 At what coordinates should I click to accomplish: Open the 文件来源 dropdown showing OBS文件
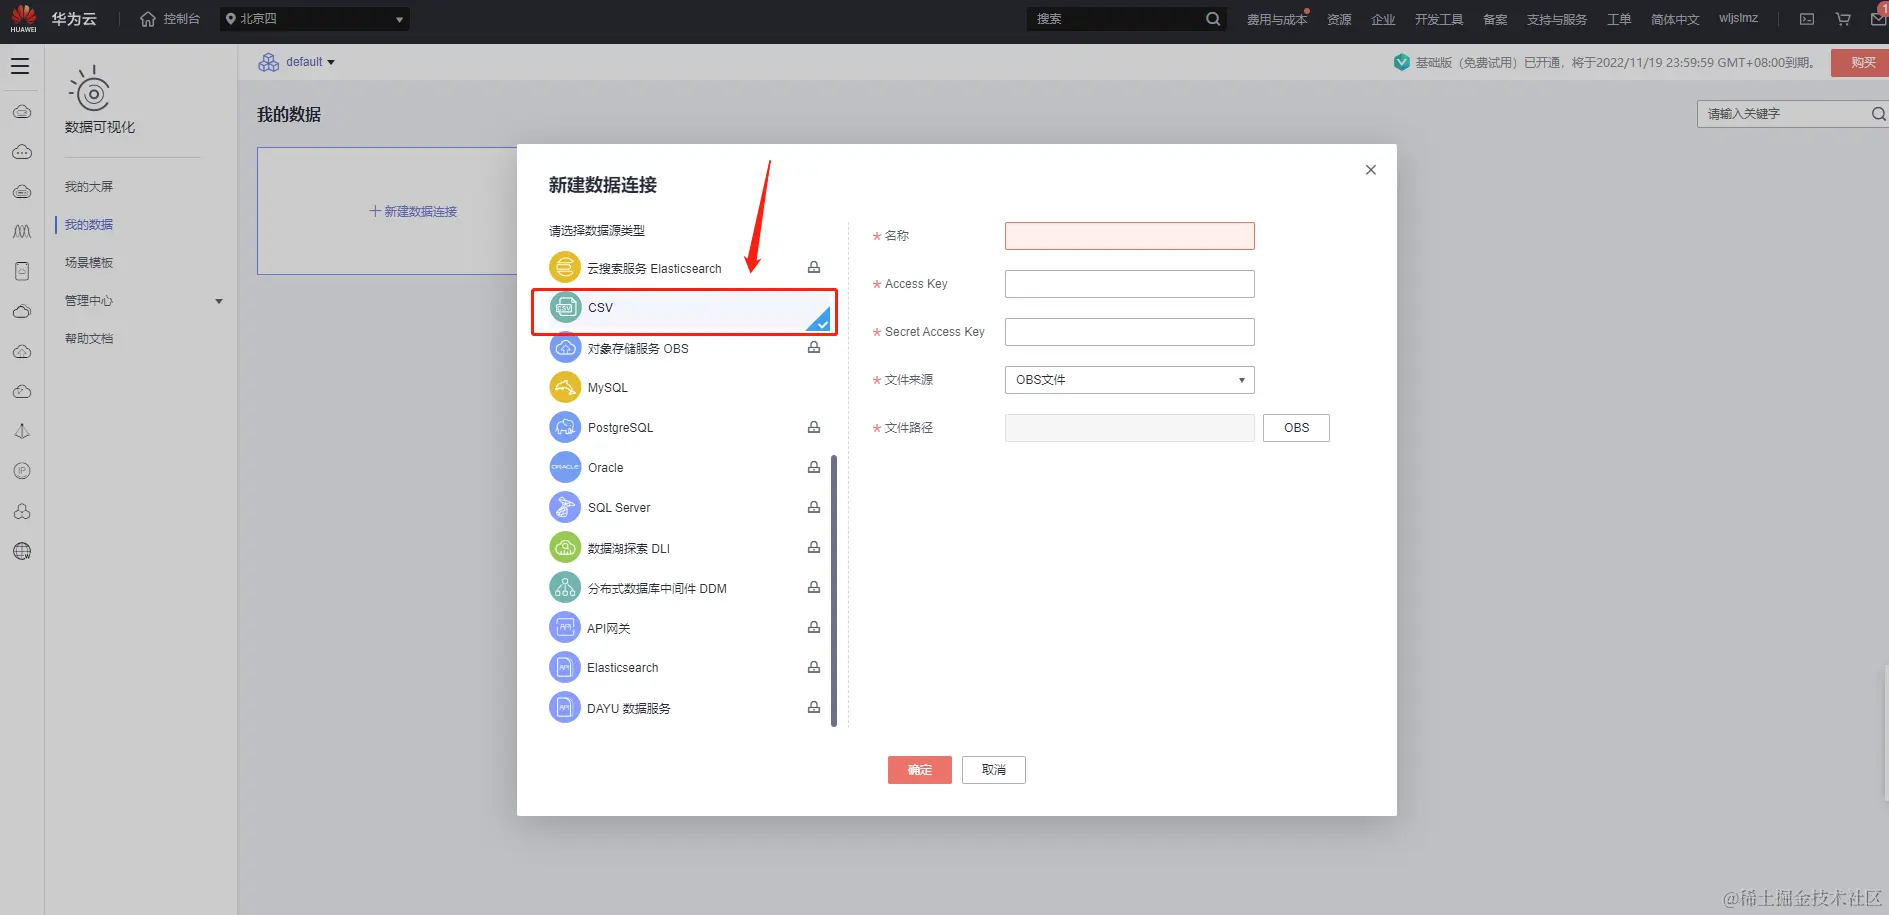[1129, 380]
